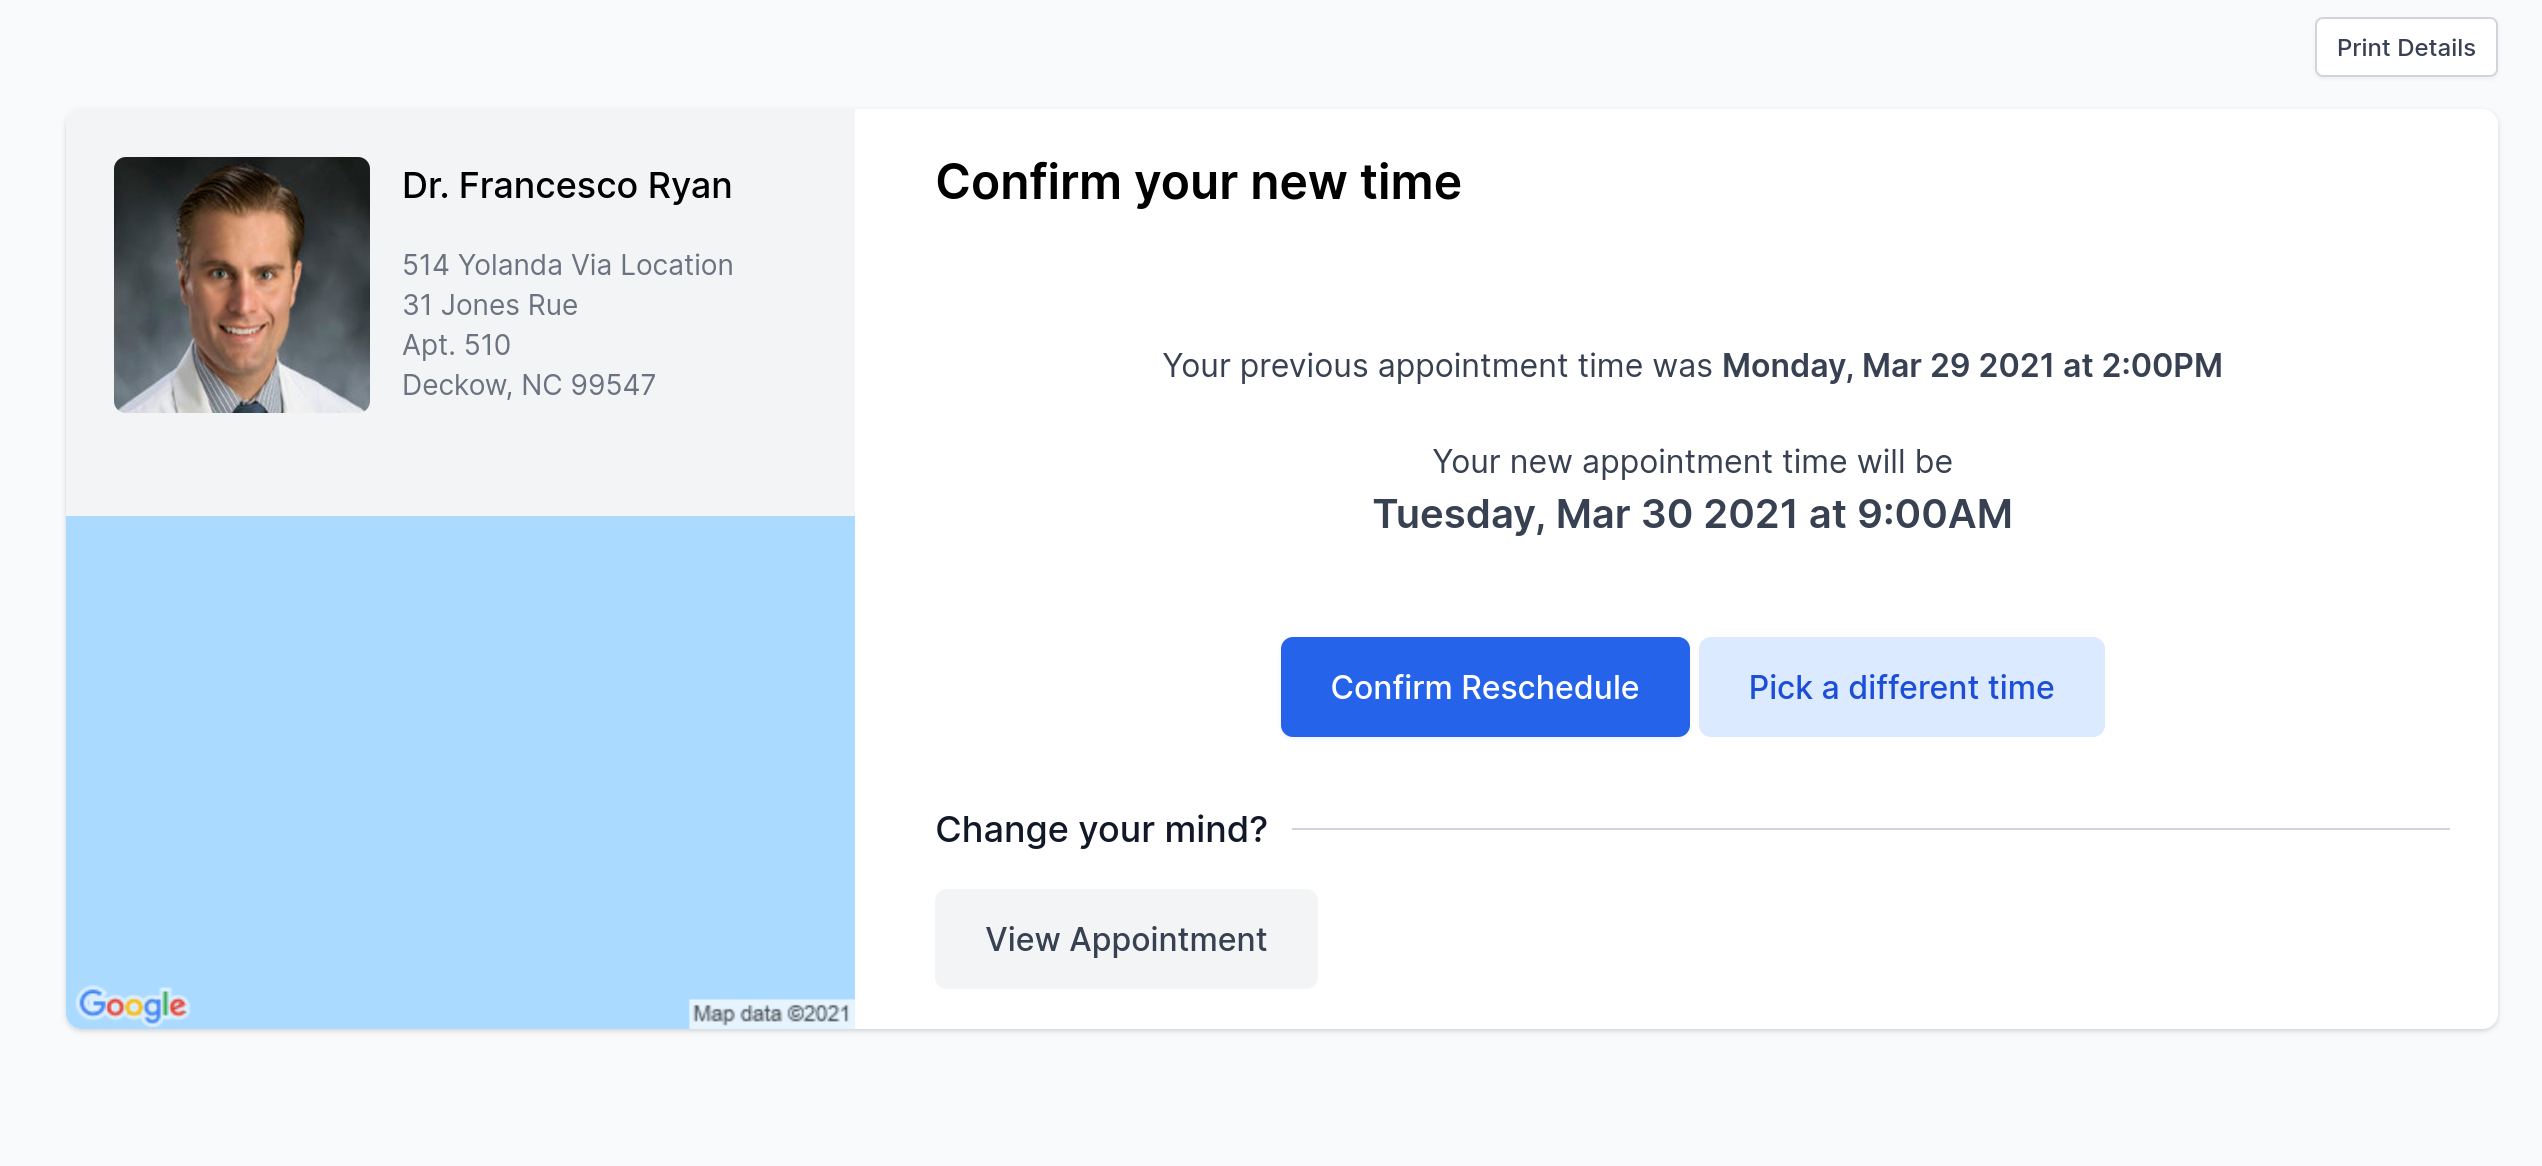Click the Apt. 510 address line

456,345
